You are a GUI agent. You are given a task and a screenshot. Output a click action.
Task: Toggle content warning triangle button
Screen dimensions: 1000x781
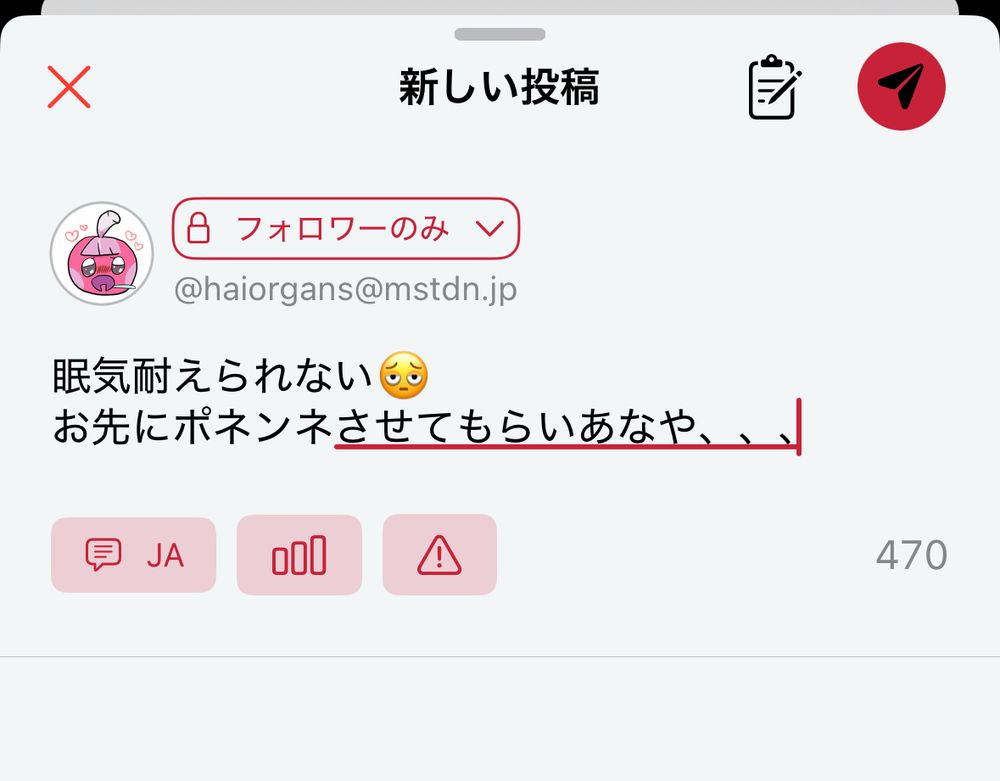coord(439,555)
